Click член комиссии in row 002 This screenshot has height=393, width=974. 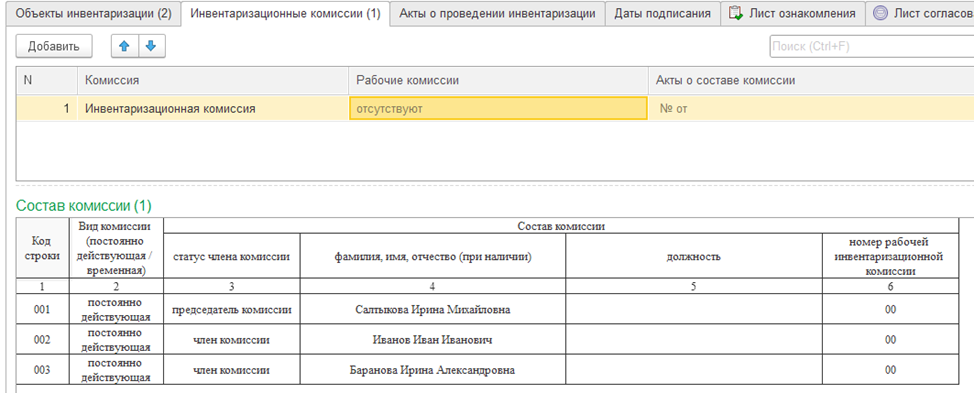[x=232, y=340]
